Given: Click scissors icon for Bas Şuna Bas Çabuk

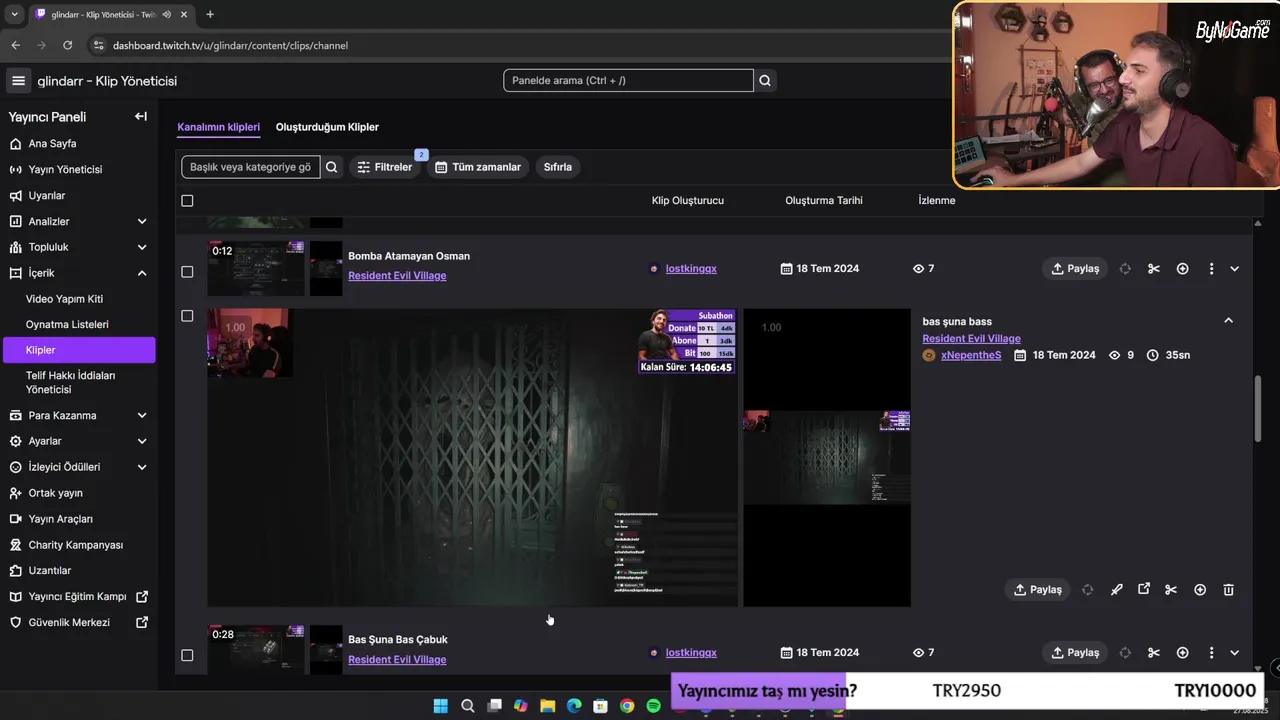Looking at the screenshot, I should tap(1154, 653).
